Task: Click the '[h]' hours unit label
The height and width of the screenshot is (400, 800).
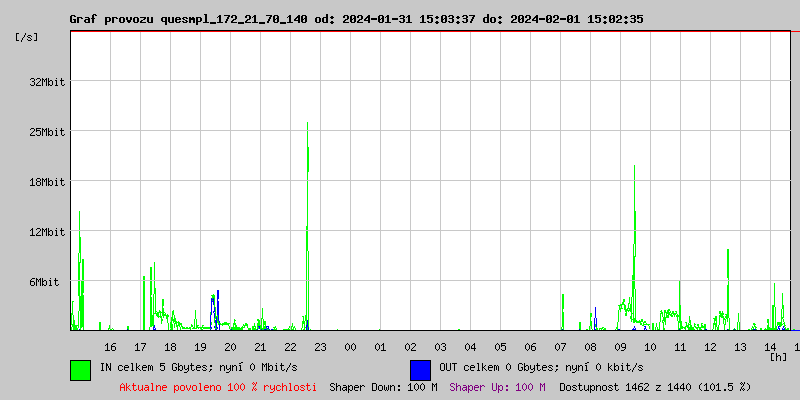Action: coord(779,357)
